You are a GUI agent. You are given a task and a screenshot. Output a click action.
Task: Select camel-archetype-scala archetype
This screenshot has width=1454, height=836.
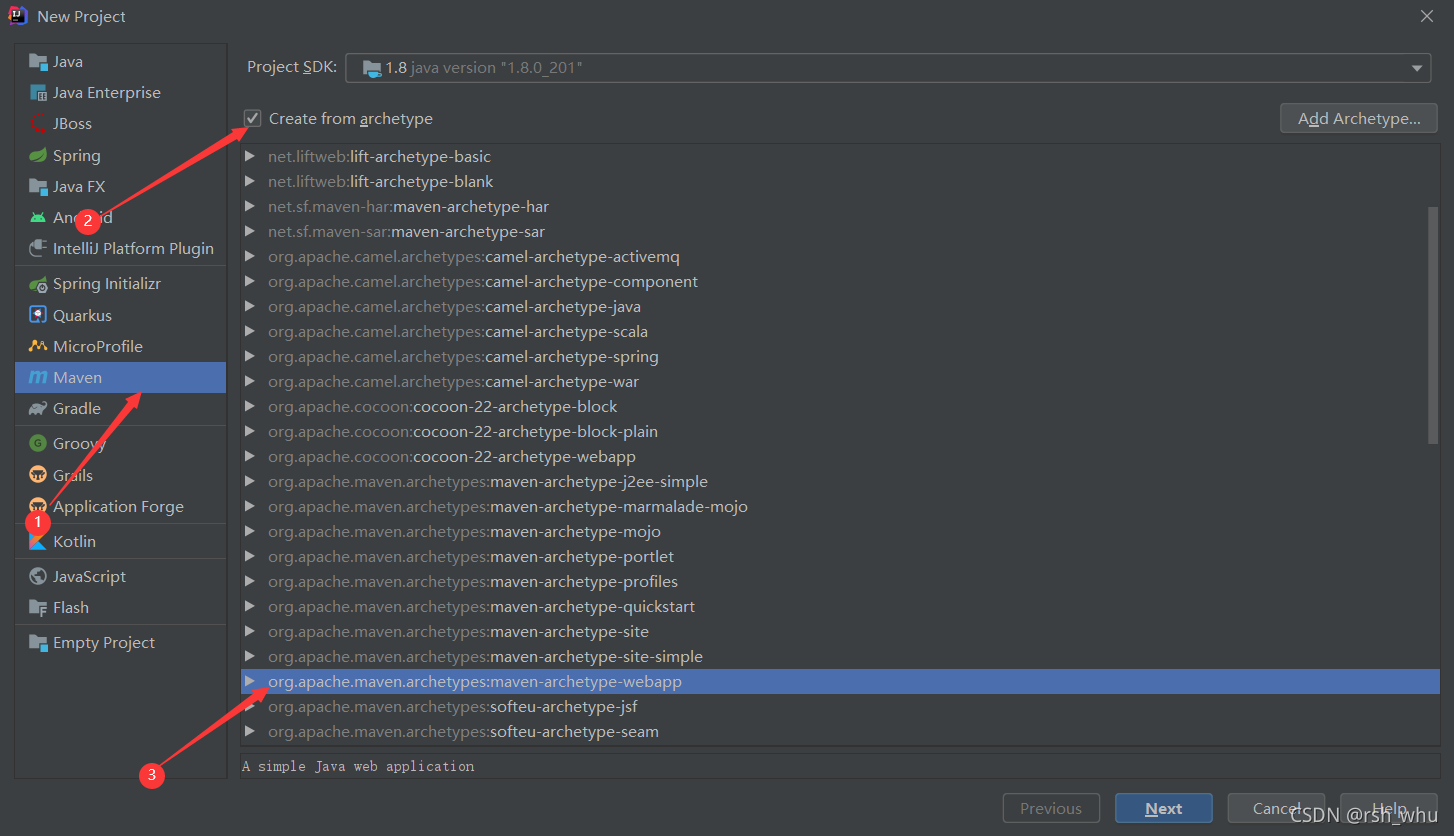pos(840,331)
